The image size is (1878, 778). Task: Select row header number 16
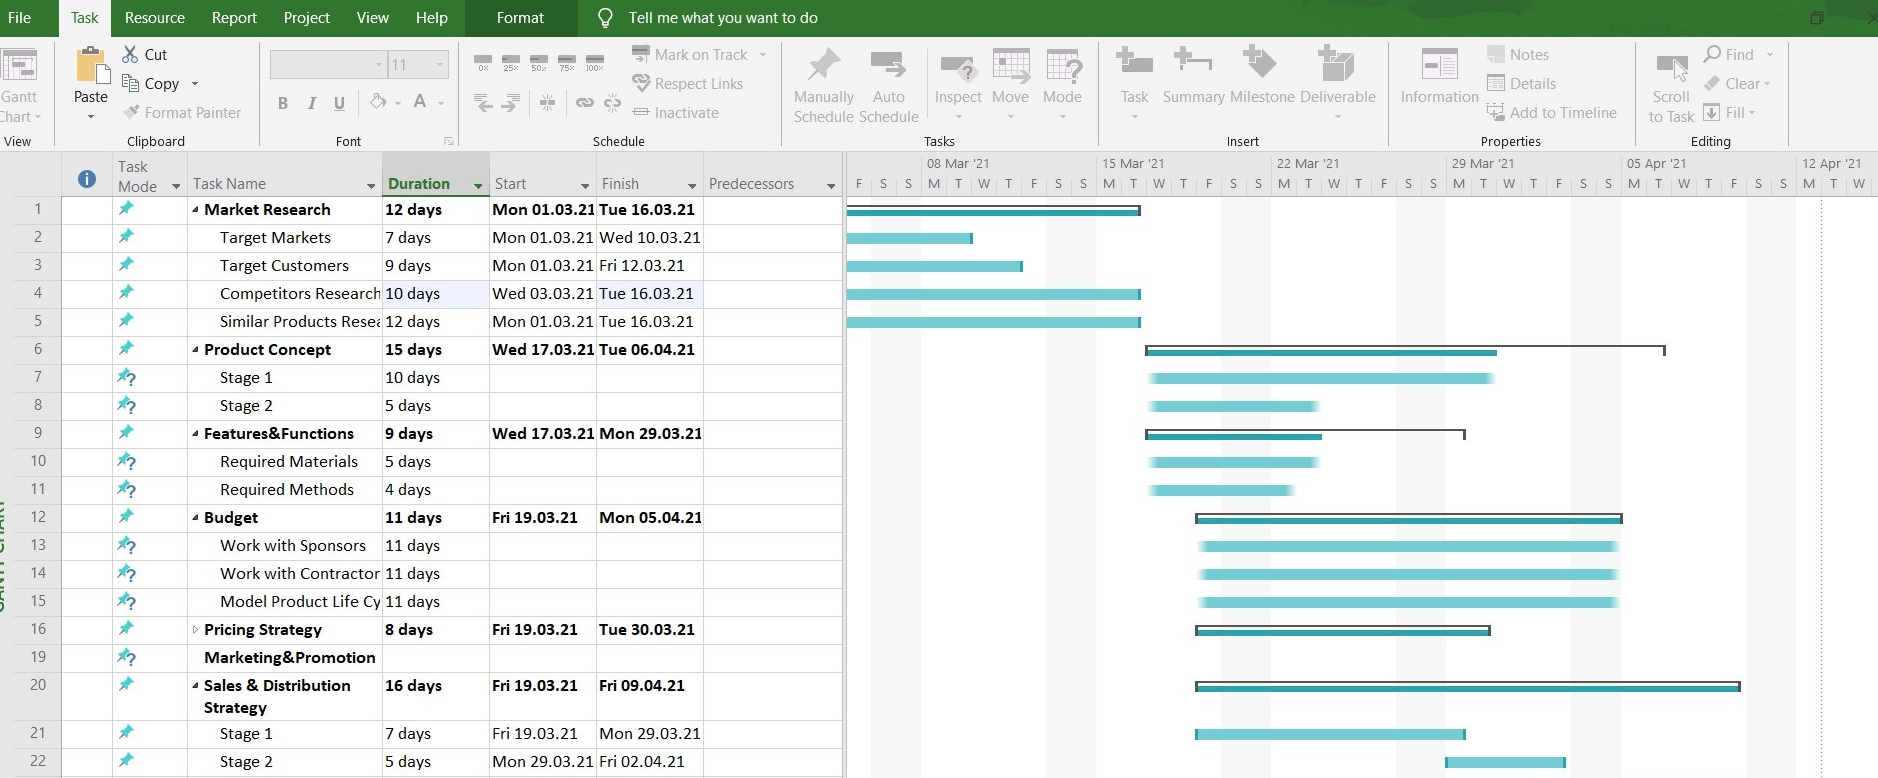[38, 629]
